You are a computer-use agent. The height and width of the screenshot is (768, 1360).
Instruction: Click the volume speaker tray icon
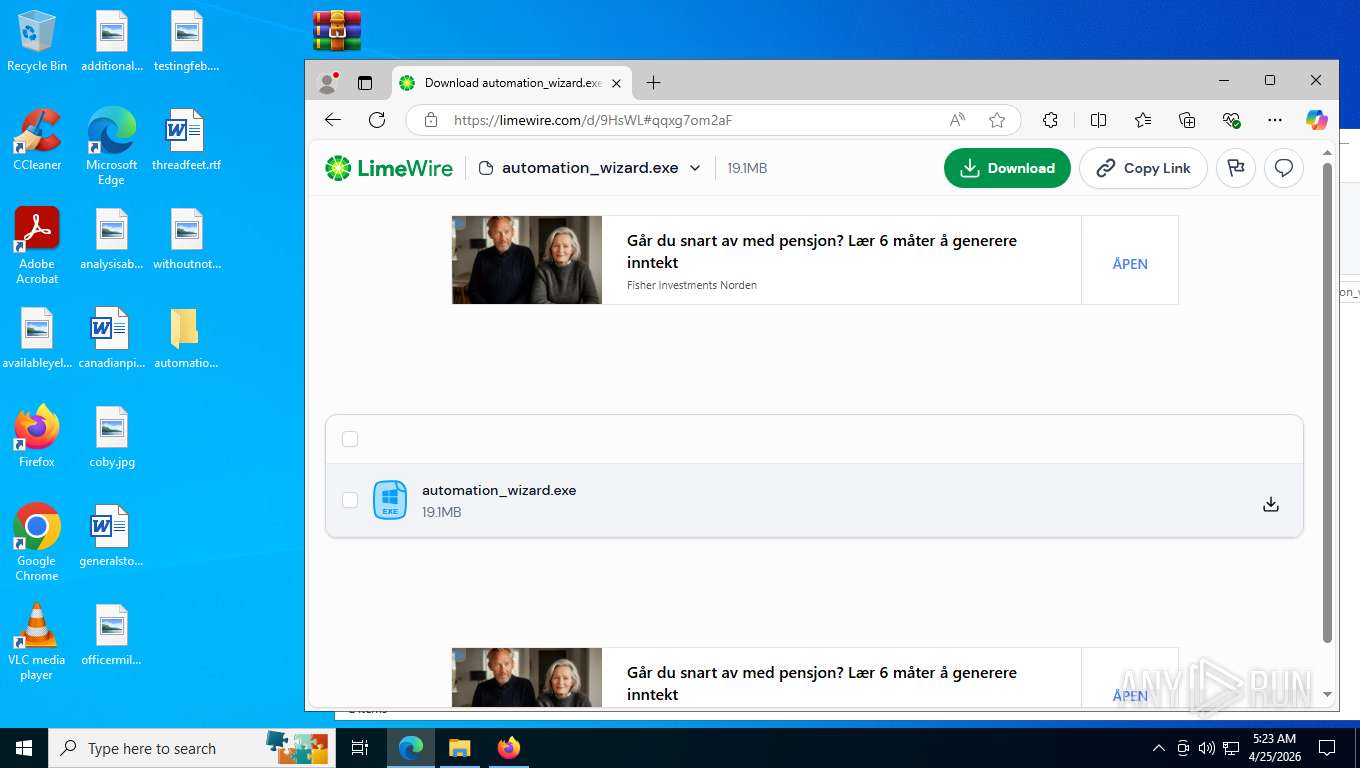pos(1207,748)
